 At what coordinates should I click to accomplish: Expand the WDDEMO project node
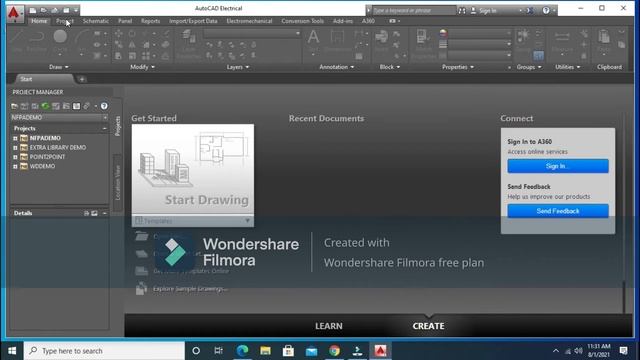tap(15, 167)
